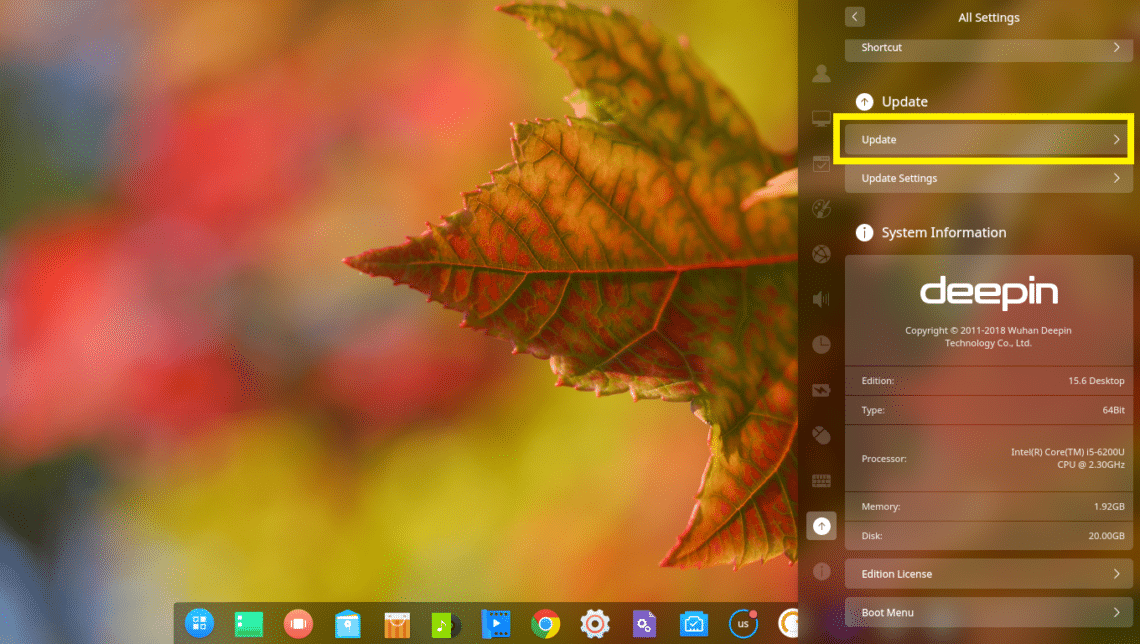
Task: Click the Disk value 20.00GB
Action: click(x=1107, y=536)
